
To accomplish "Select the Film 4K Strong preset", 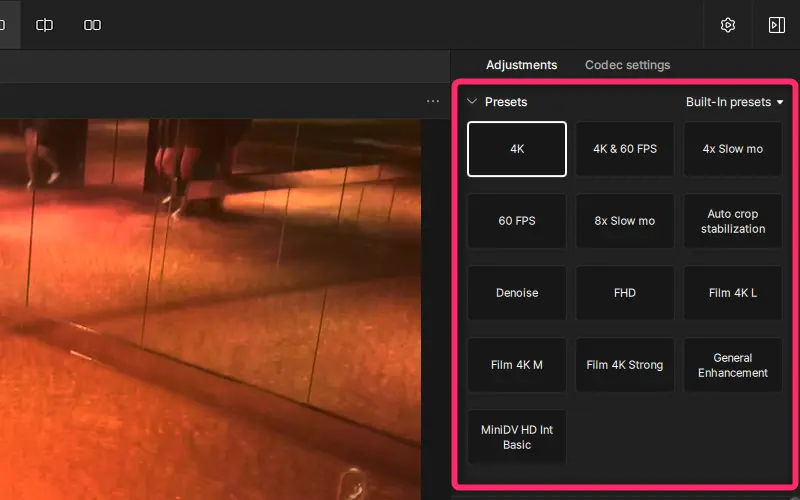I will pos(625,365).
